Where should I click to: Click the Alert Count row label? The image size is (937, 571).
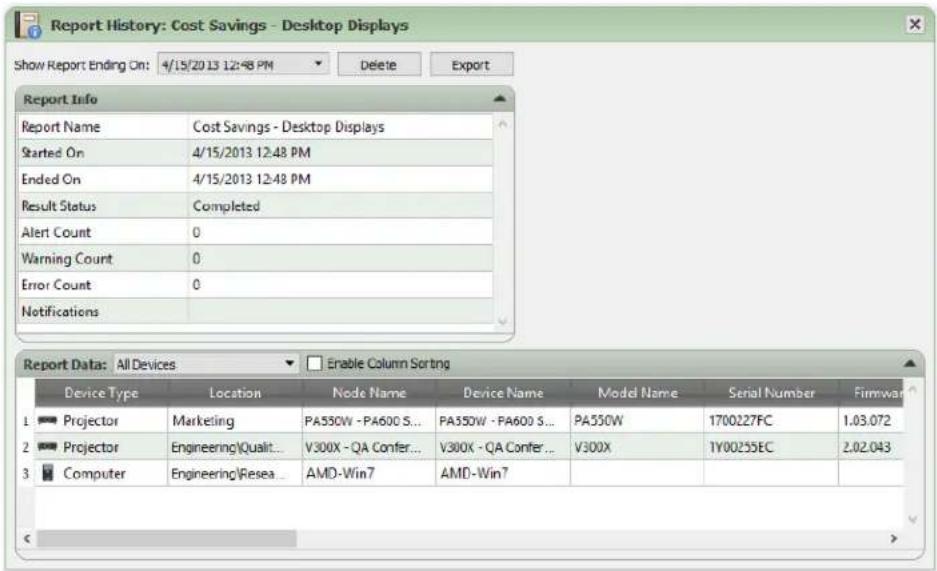pos(56,232)
